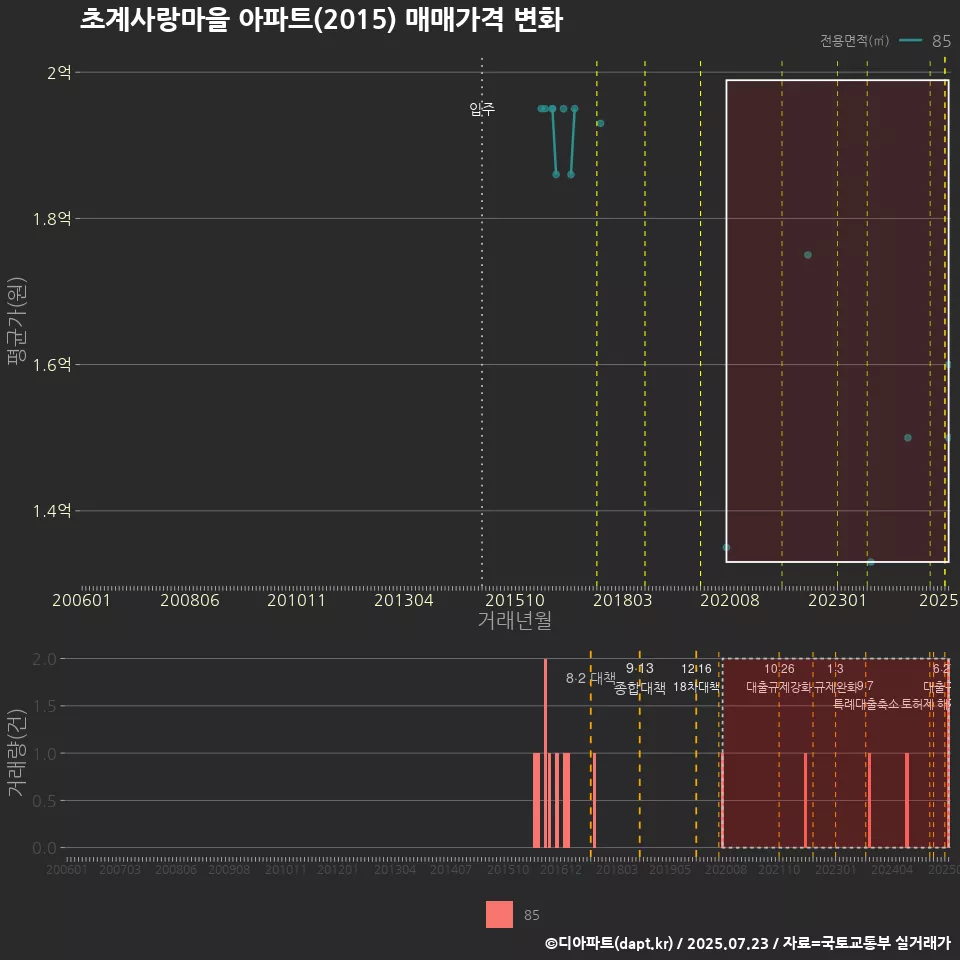Screen dimensions: 960x960
Task: Click the 9·13 종합대책 annotation
Action: pos(640,678)
